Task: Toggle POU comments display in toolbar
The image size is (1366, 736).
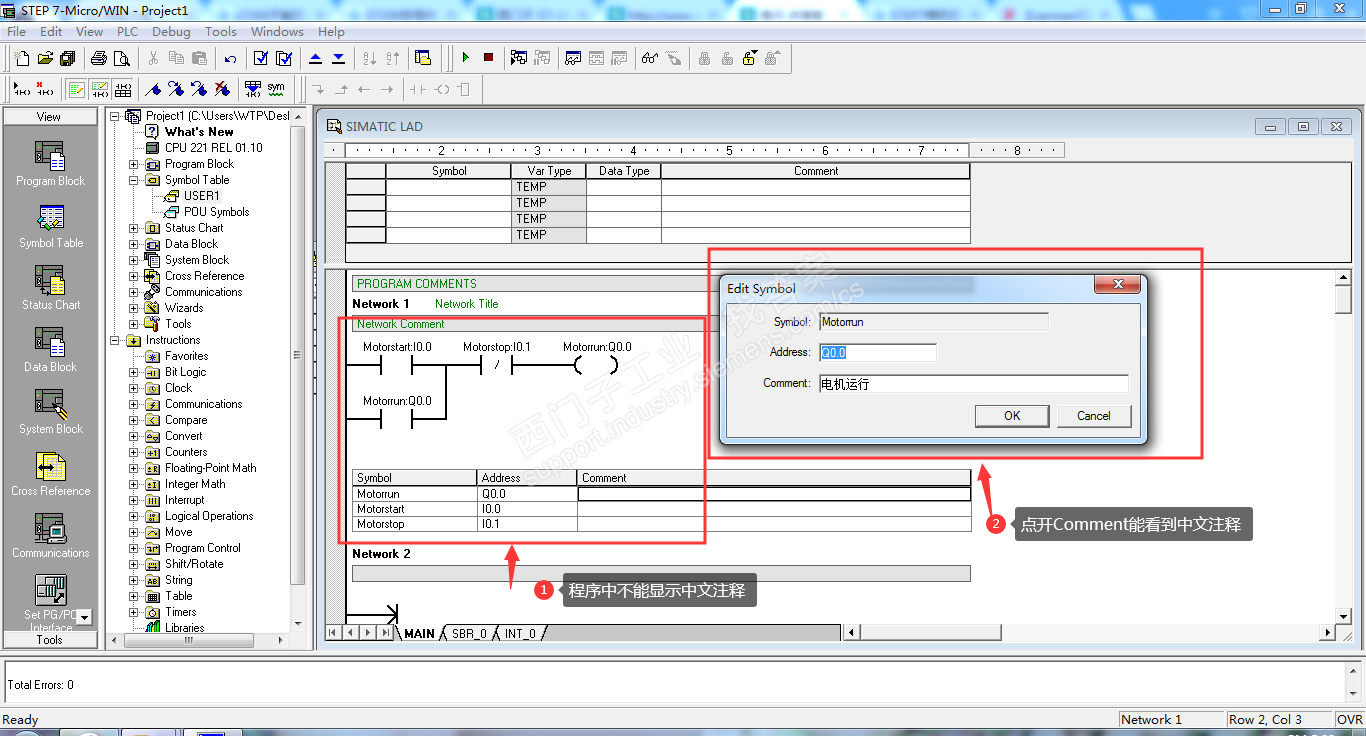Action: click(76, 89)
